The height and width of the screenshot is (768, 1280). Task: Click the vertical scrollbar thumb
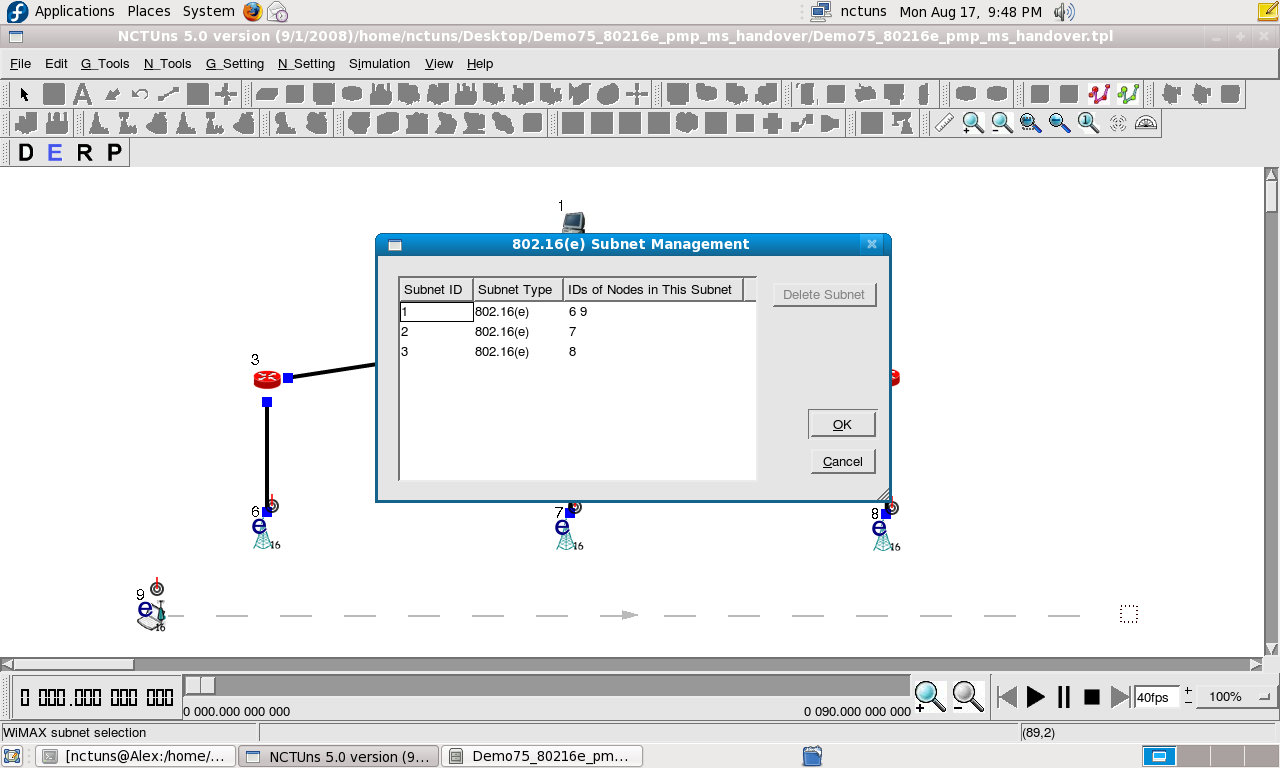pos(1271,197)
